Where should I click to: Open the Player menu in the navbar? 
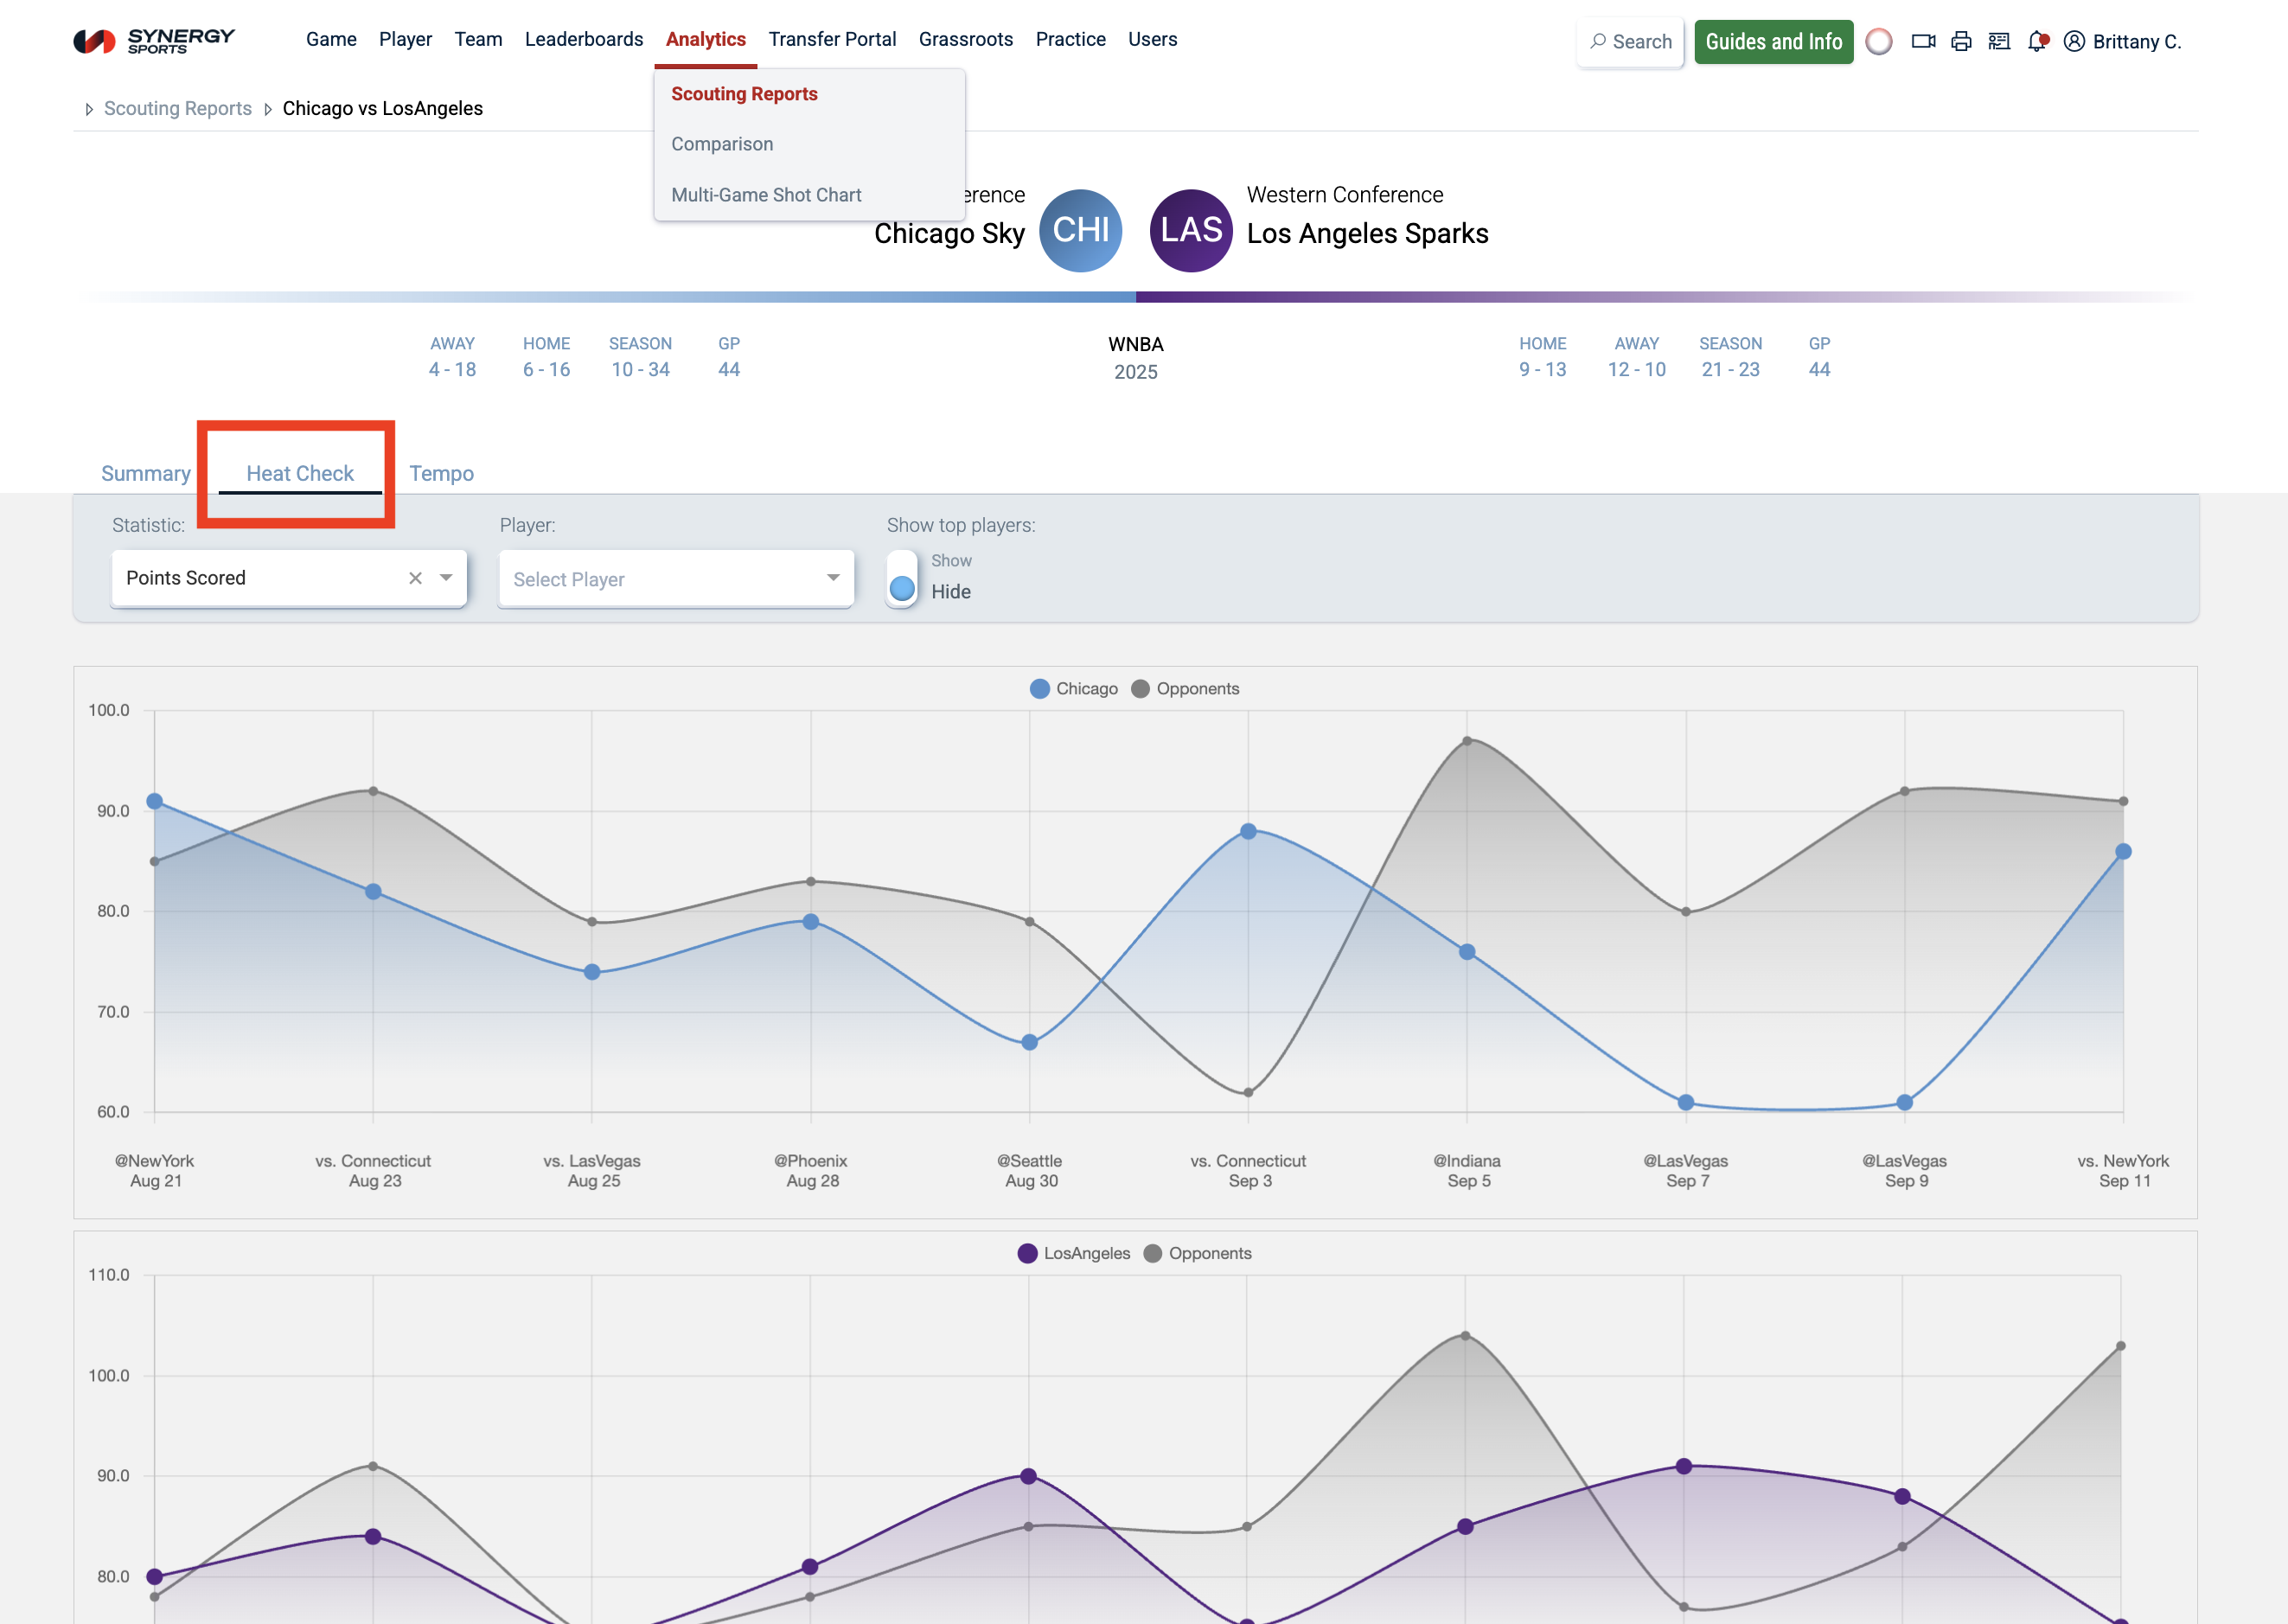(405, 40)
